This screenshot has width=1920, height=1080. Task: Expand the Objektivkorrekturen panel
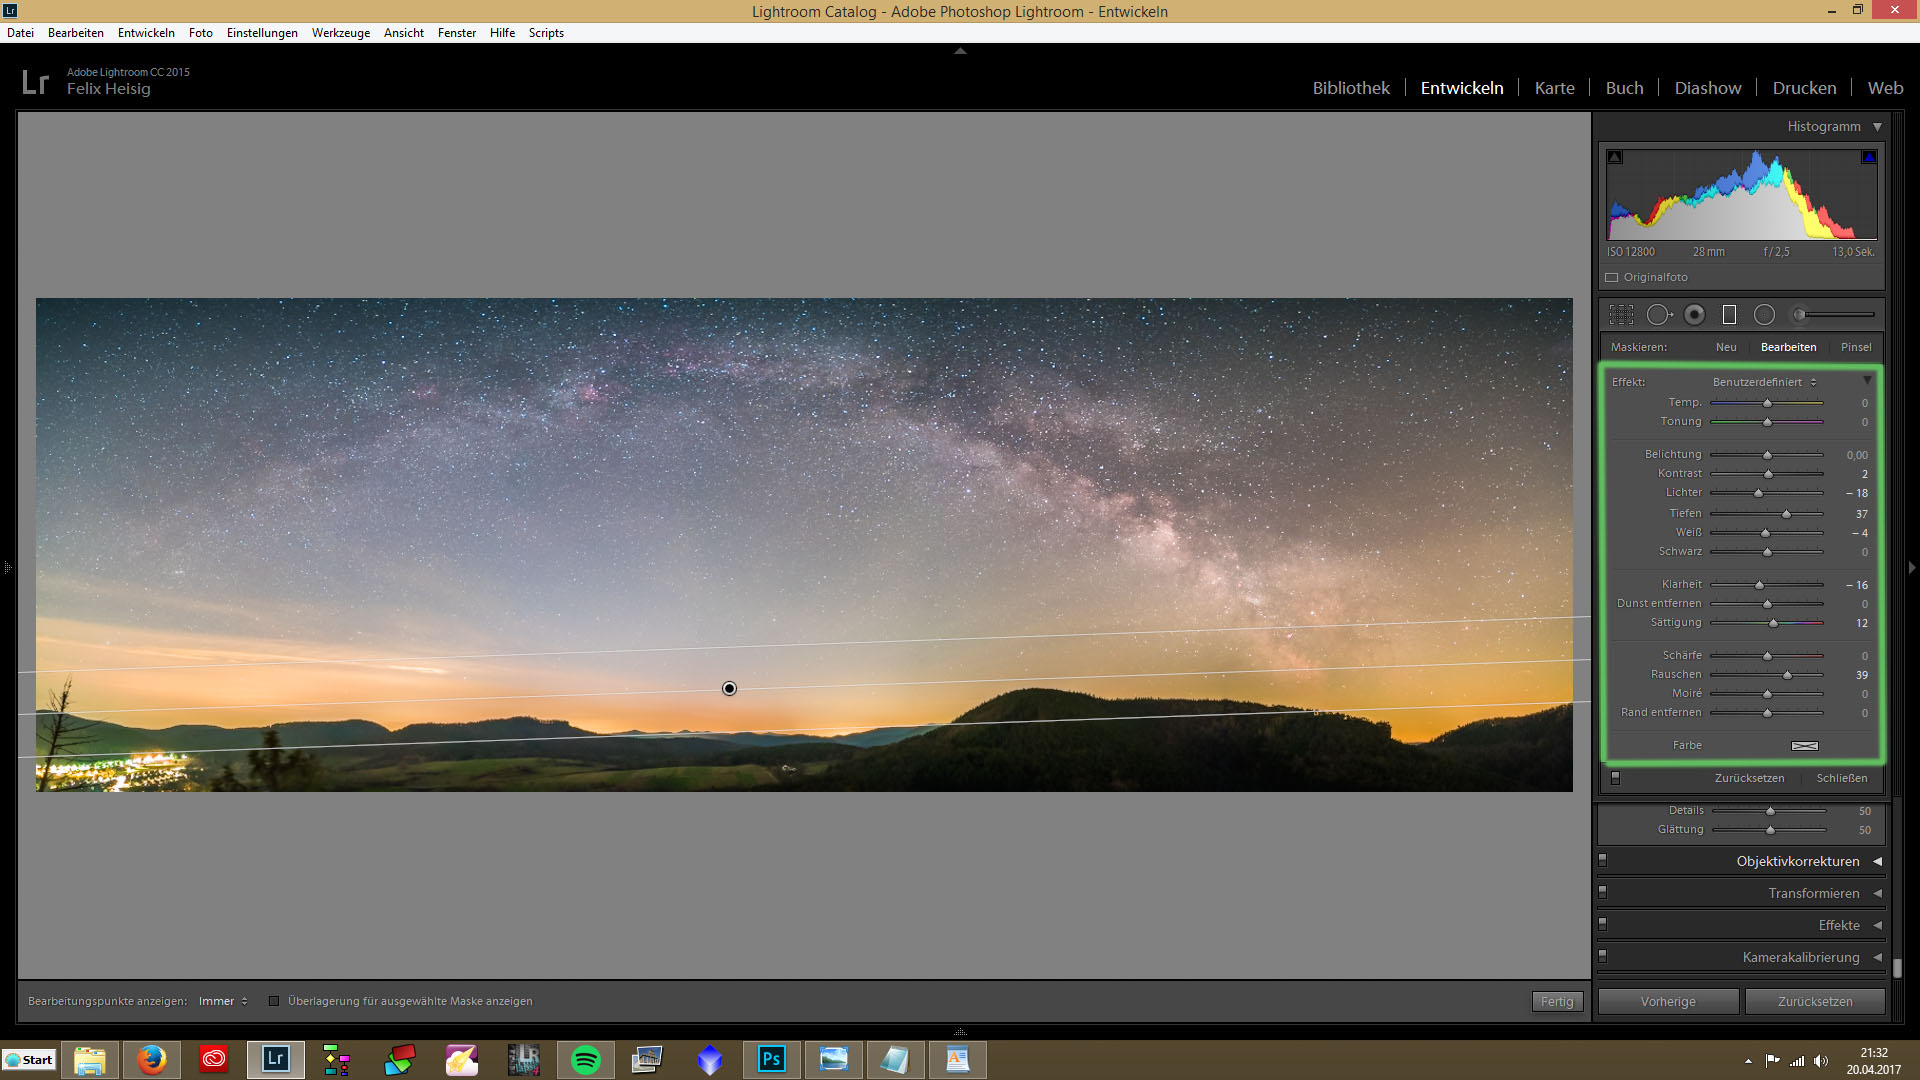[x=1877, y=861]
